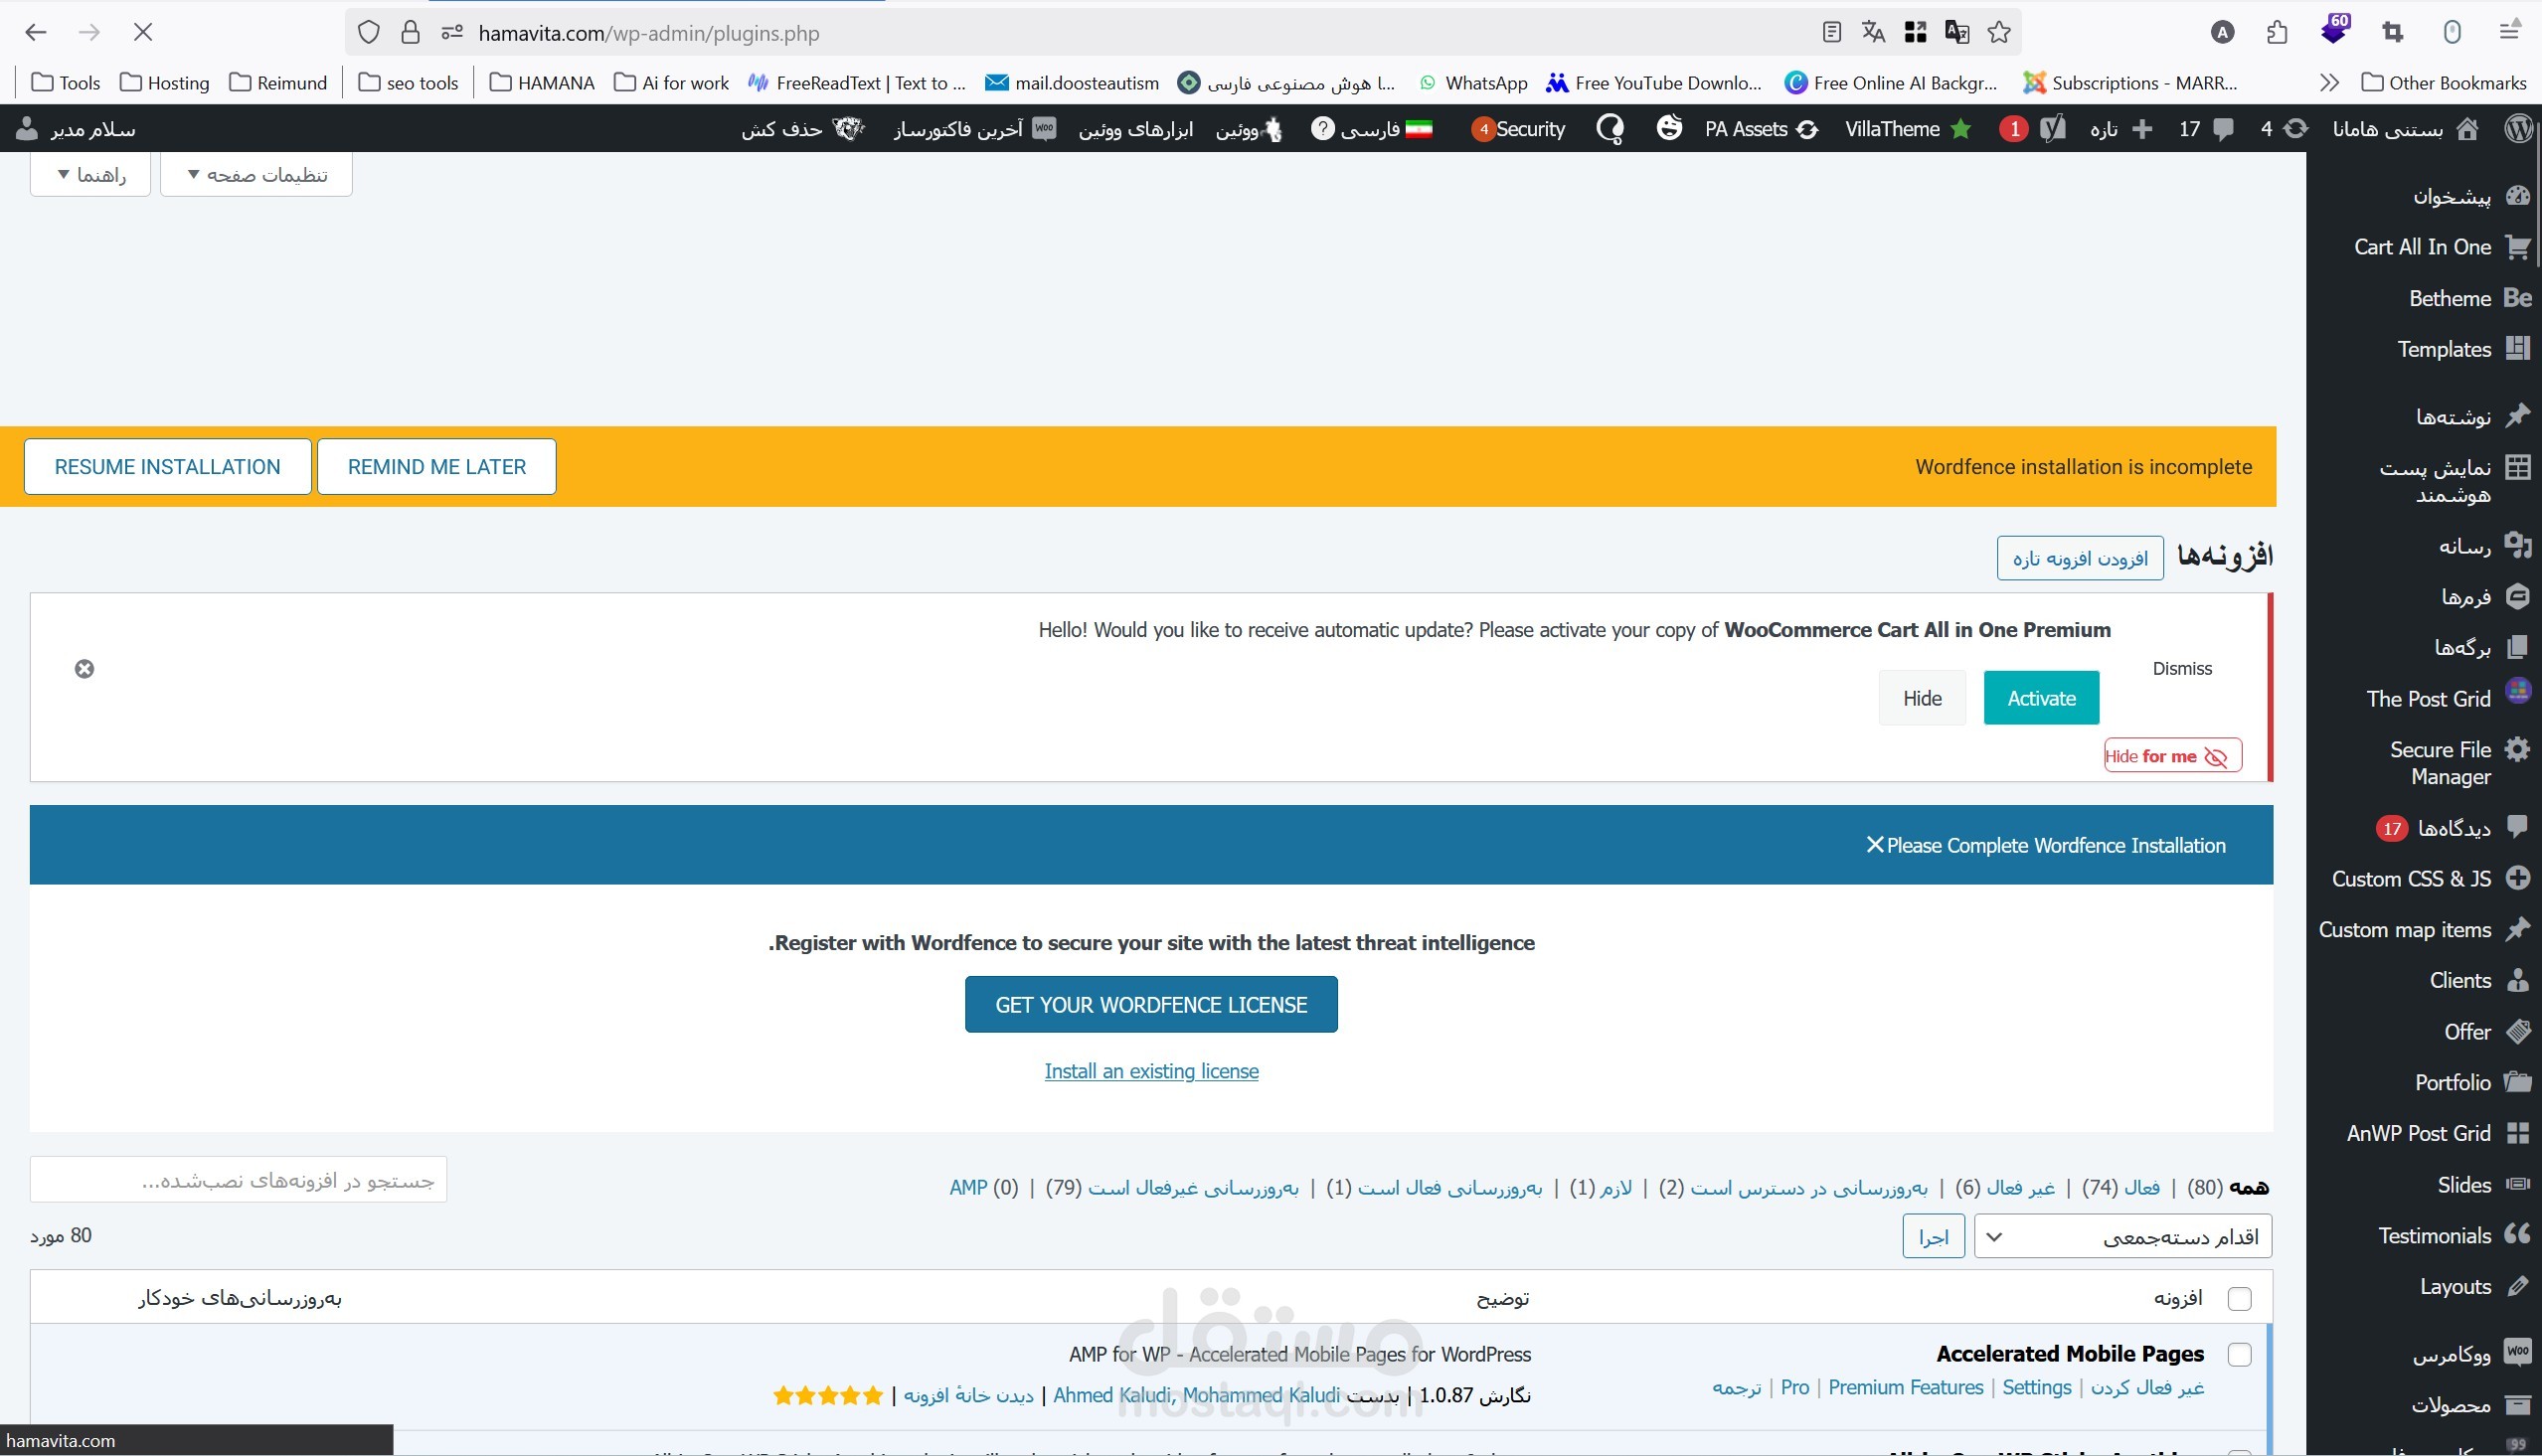2542x1456 pixels.
Task: Open WordPress logo menu in admin bar
Action: (x=2520, y=129)
